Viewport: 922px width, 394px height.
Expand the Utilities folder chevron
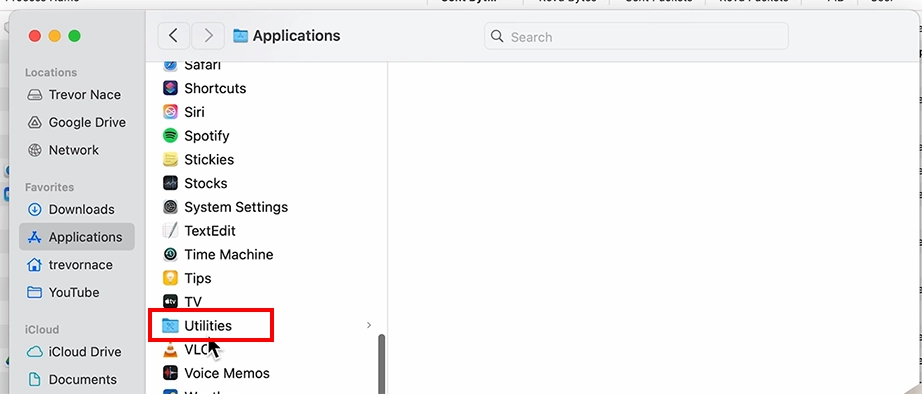click(369, 325)
